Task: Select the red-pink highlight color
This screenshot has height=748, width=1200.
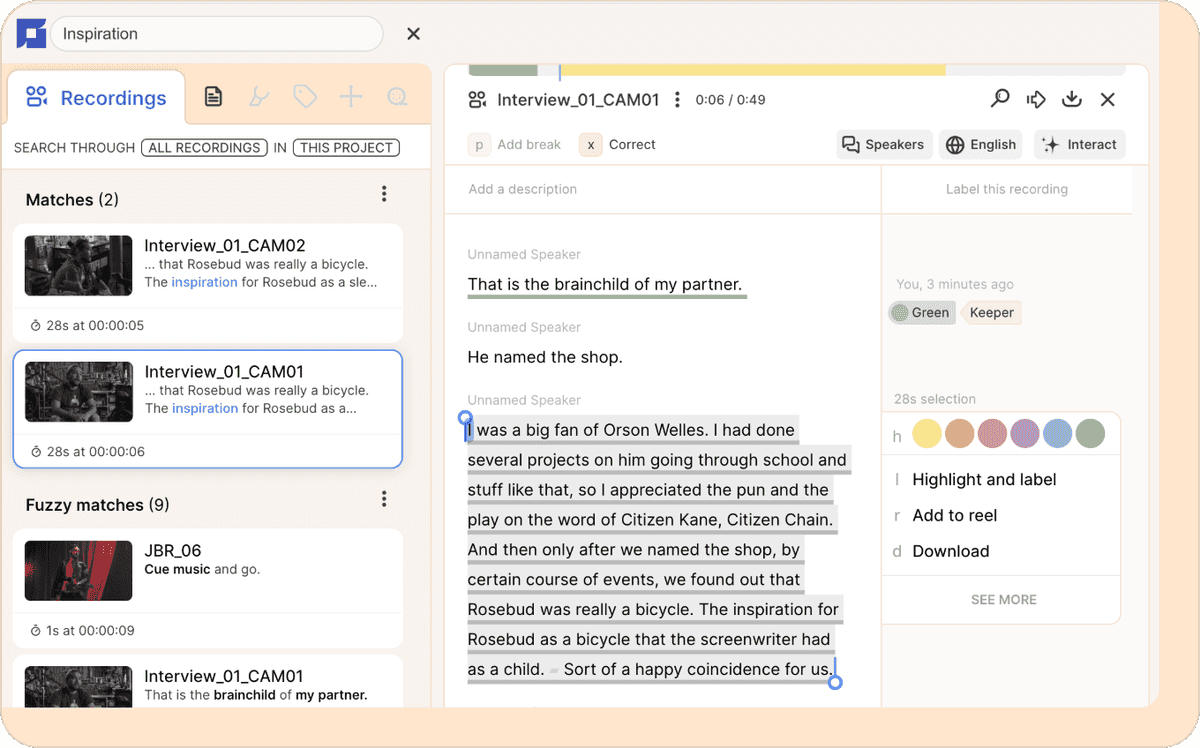Action: [992, 433]
